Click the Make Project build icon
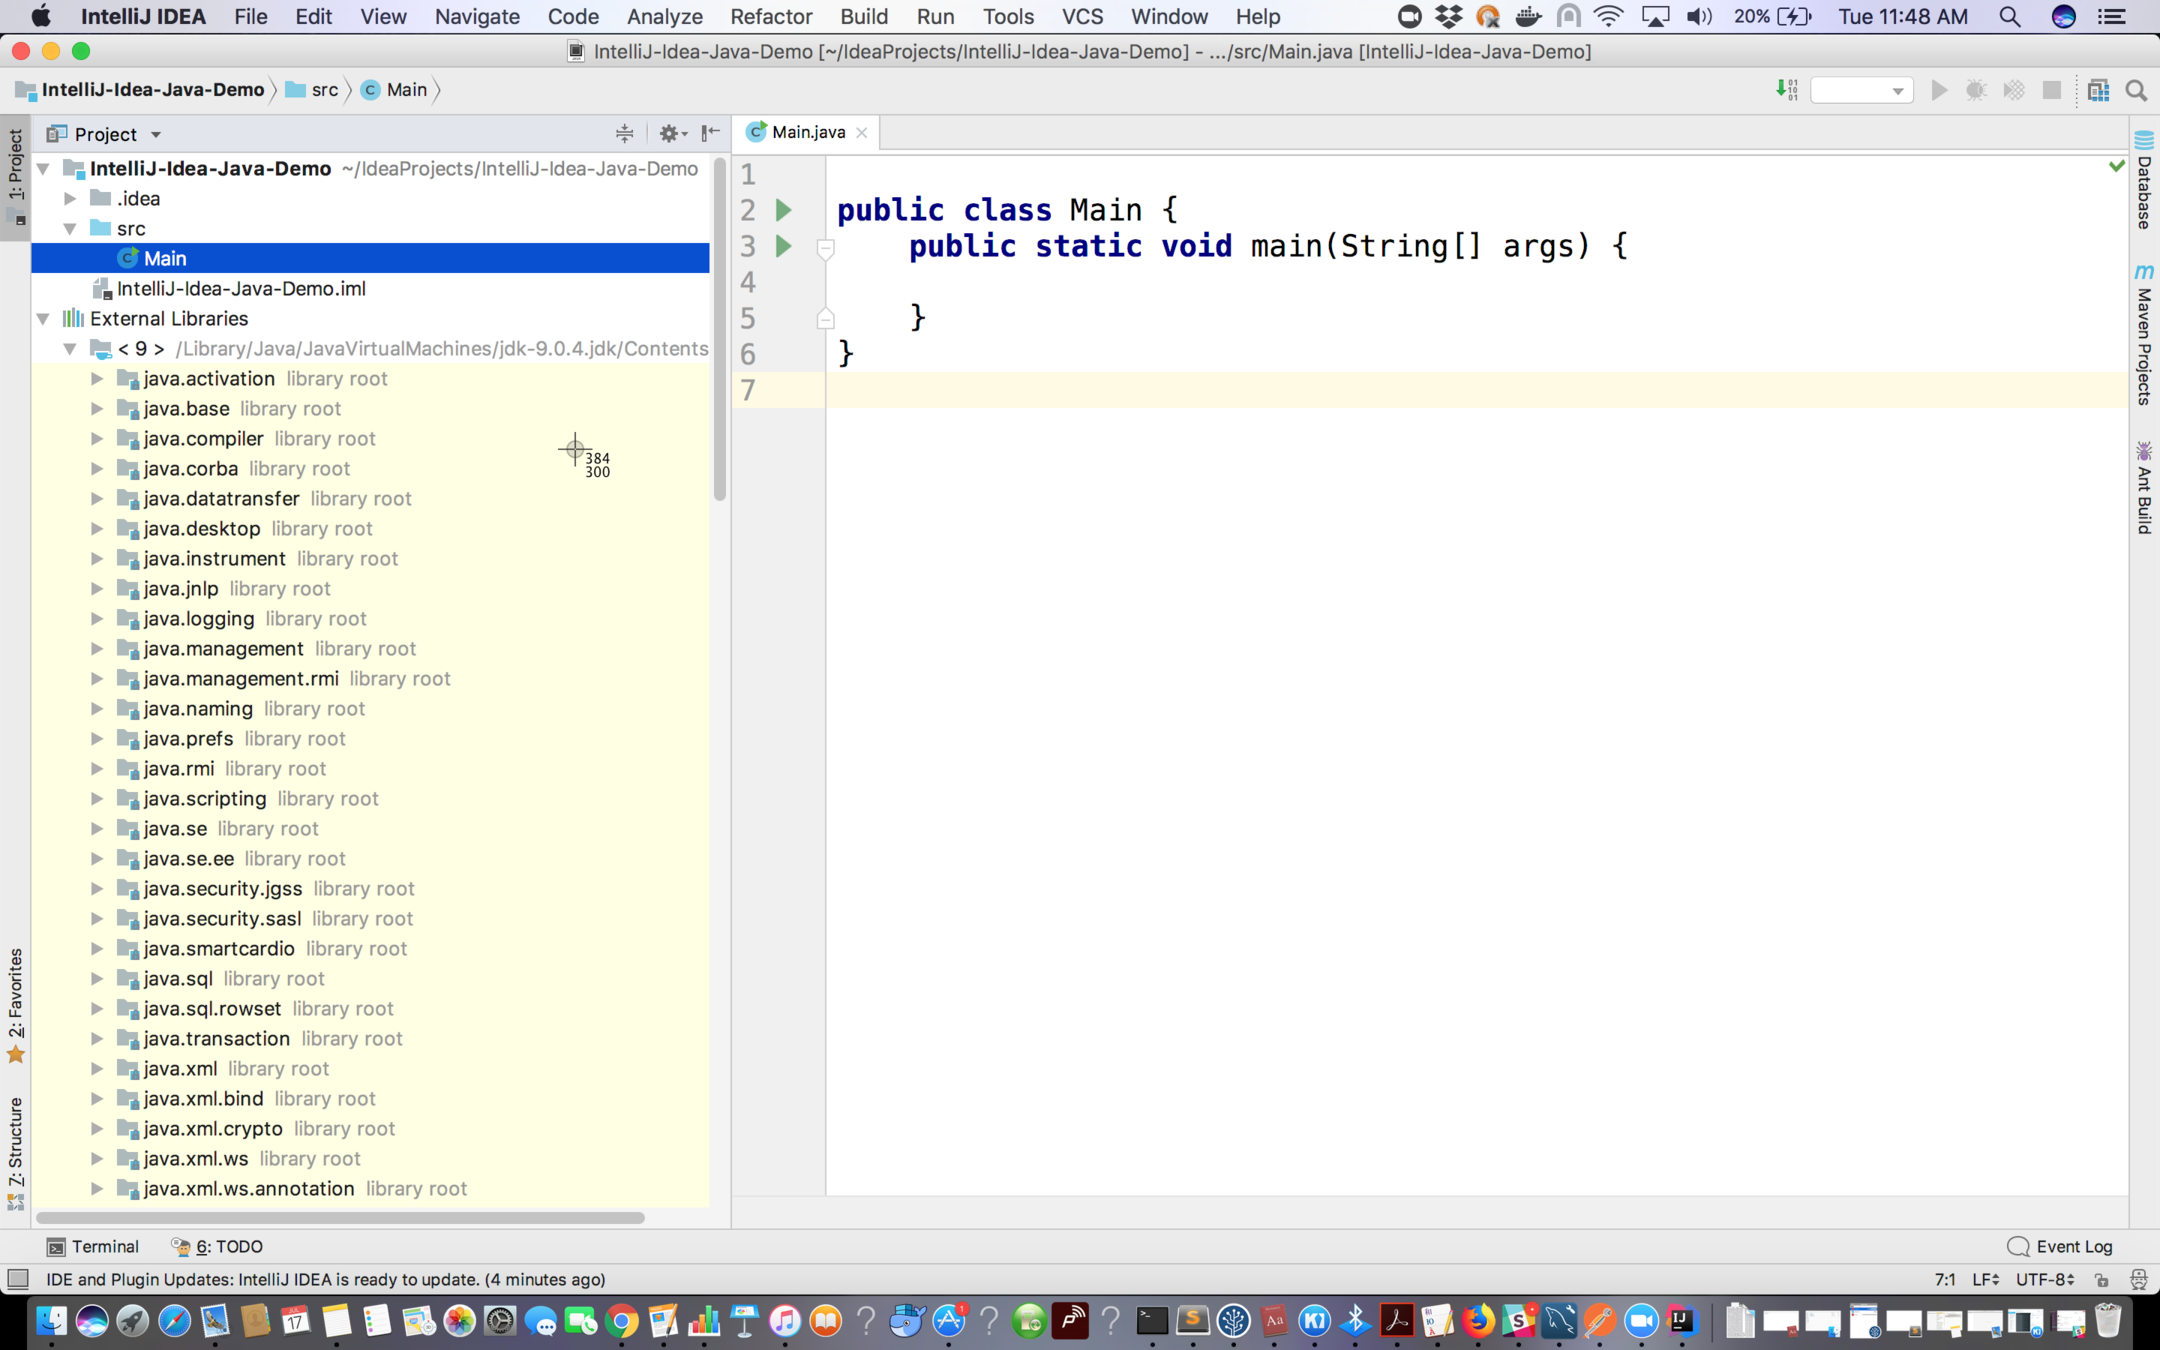This screenshot has width=2160, height=1350. [x=1787, y=90]
